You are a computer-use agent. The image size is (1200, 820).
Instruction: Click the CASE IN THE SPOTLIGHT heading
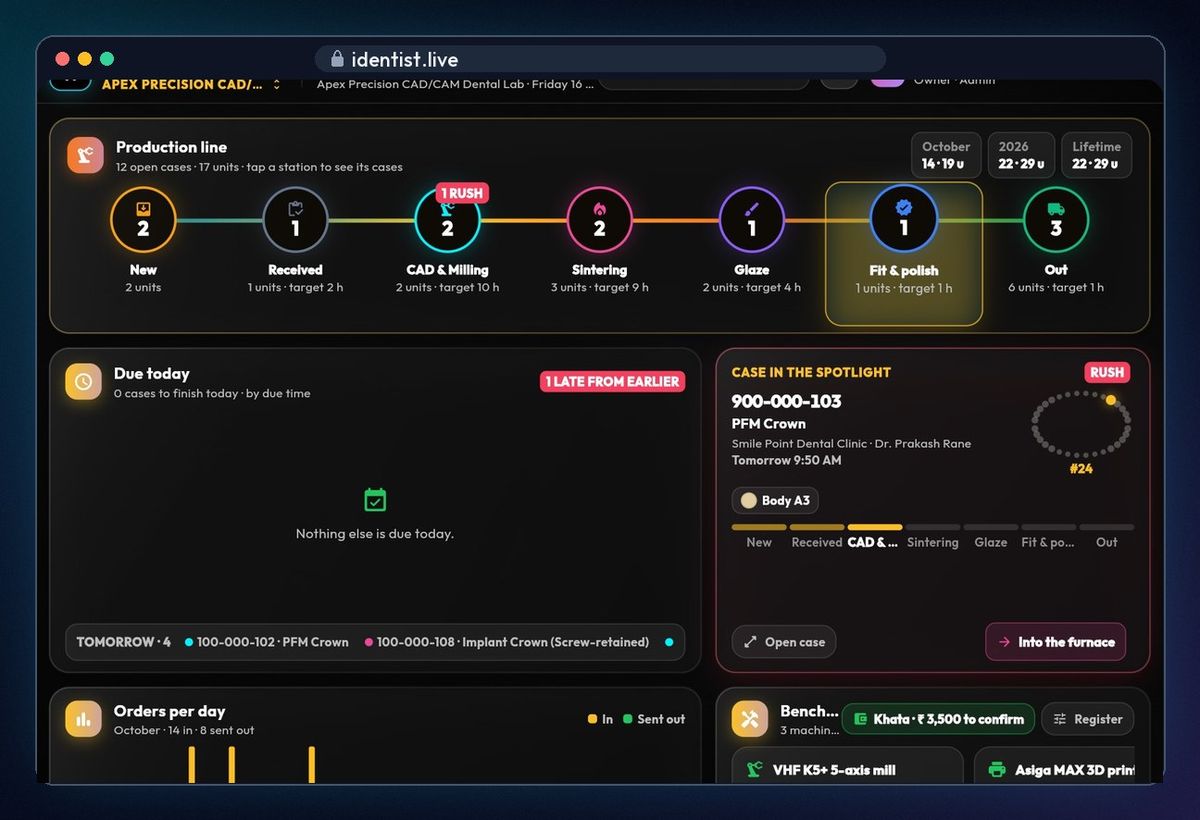(811, 372)
